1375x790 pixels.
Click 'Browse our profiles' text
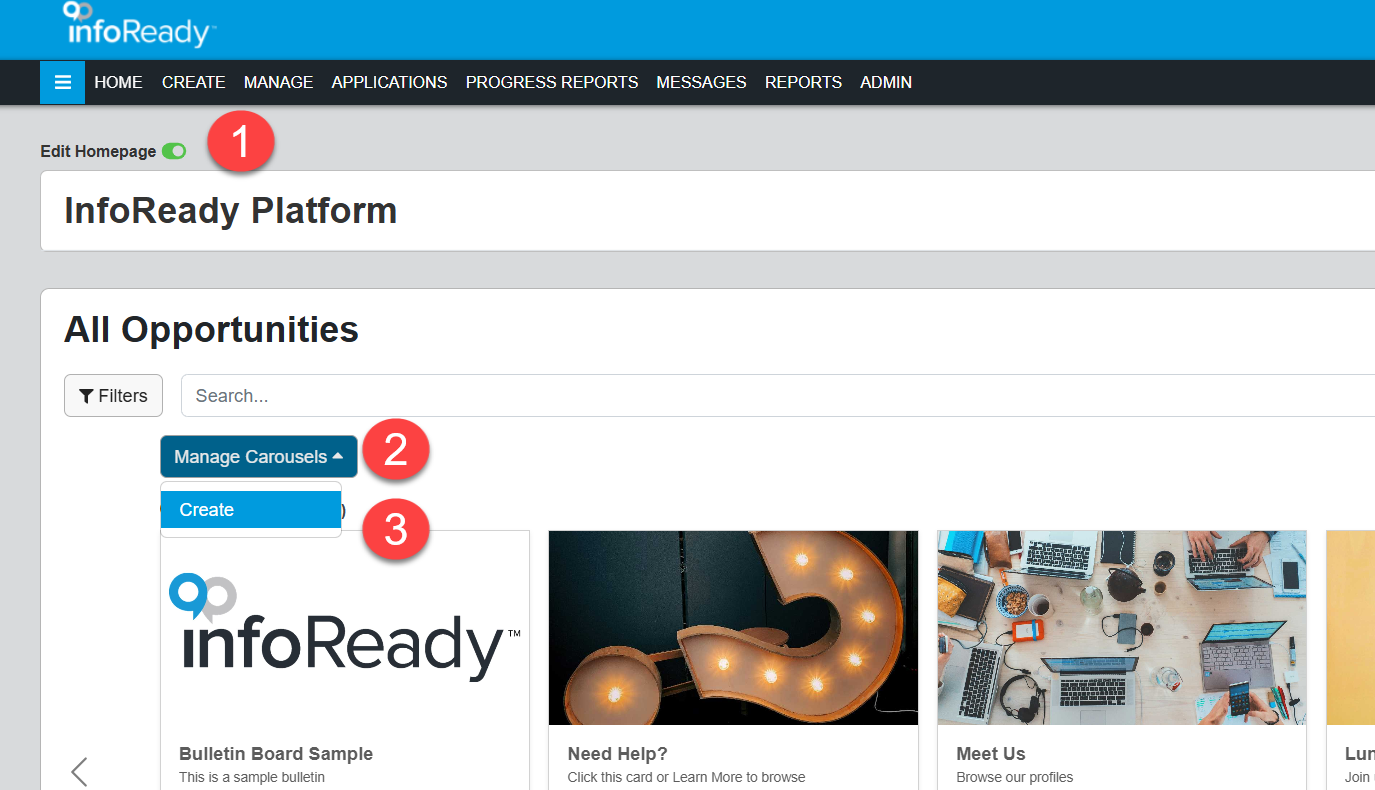click(1015, 777)
